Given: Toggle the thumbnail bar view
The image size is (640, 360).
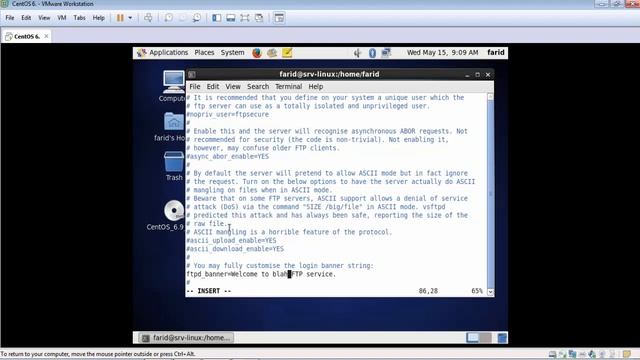Looking at the screenshot, I should pos(231,18).
